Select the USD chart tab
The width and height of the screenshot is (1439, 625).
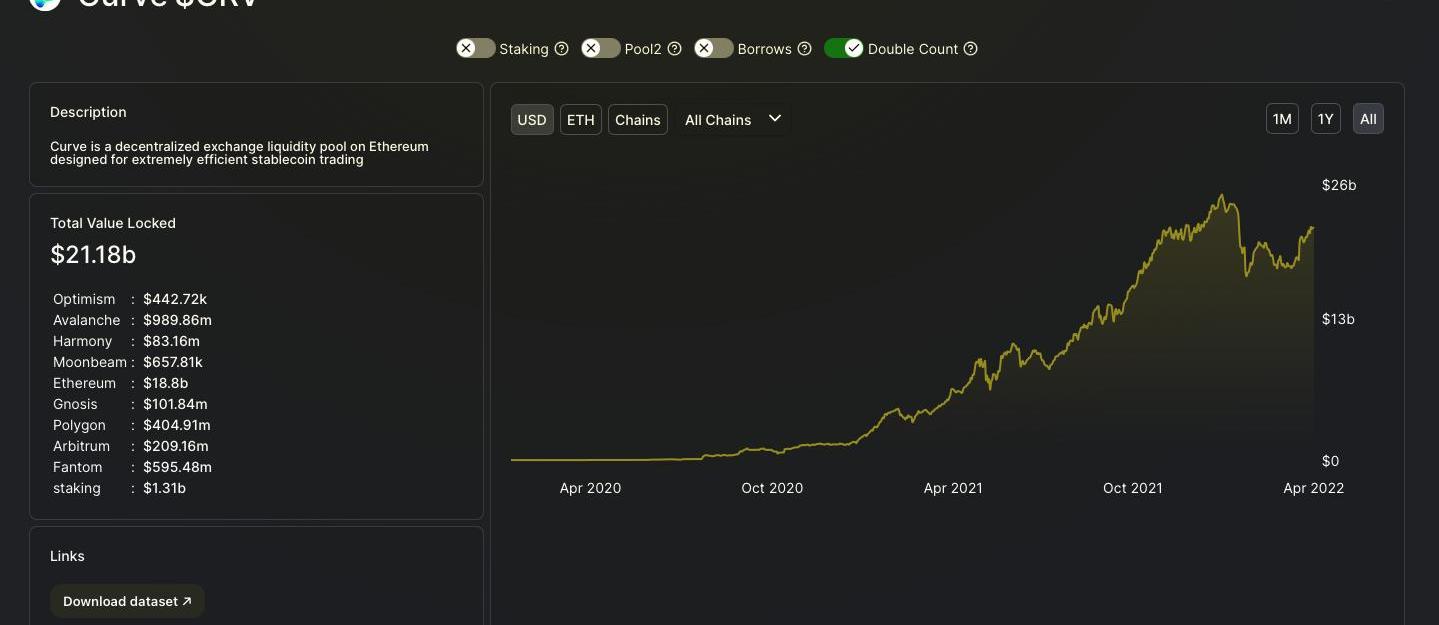[532, 120]
